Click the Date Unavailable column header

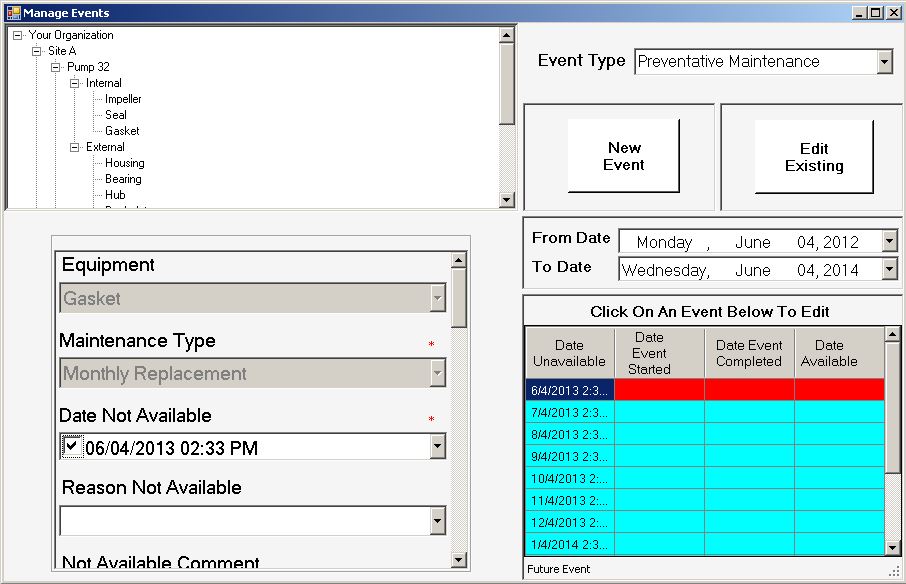(569, 353)
